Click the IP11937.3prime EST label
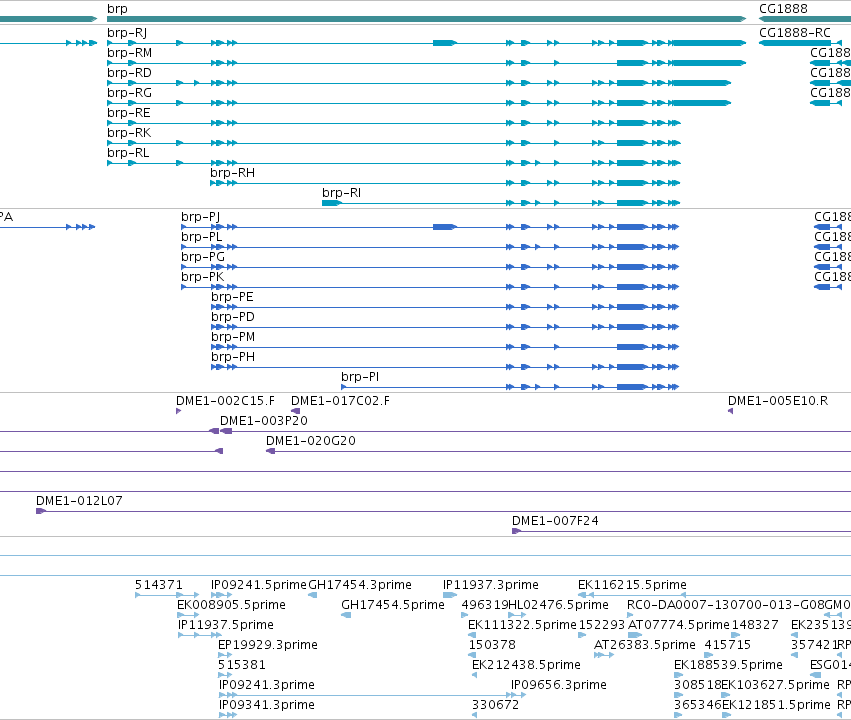 point(491,585)
